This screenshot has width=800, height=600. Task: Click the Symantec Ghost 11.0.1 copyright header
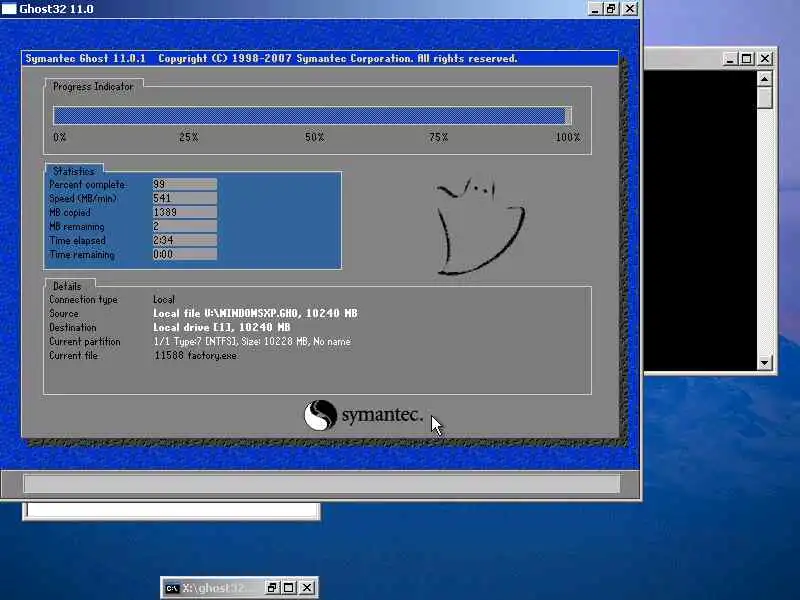tap(271, 59)
